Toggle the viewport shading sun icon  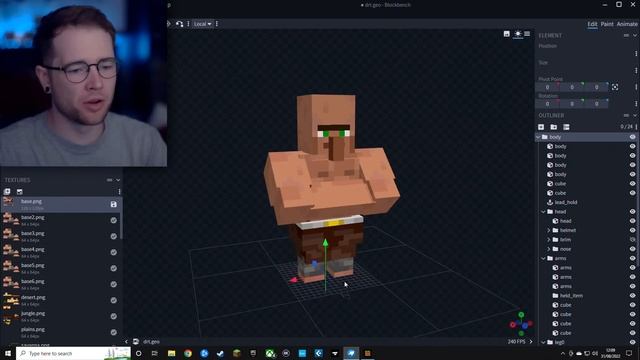click(x=518, y=34)
